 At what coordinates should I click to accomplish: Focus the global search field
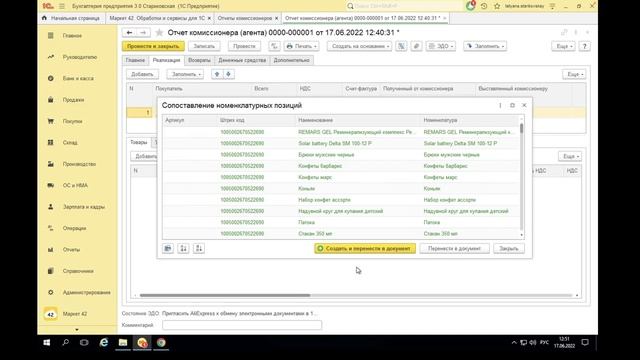pos(404,6)
